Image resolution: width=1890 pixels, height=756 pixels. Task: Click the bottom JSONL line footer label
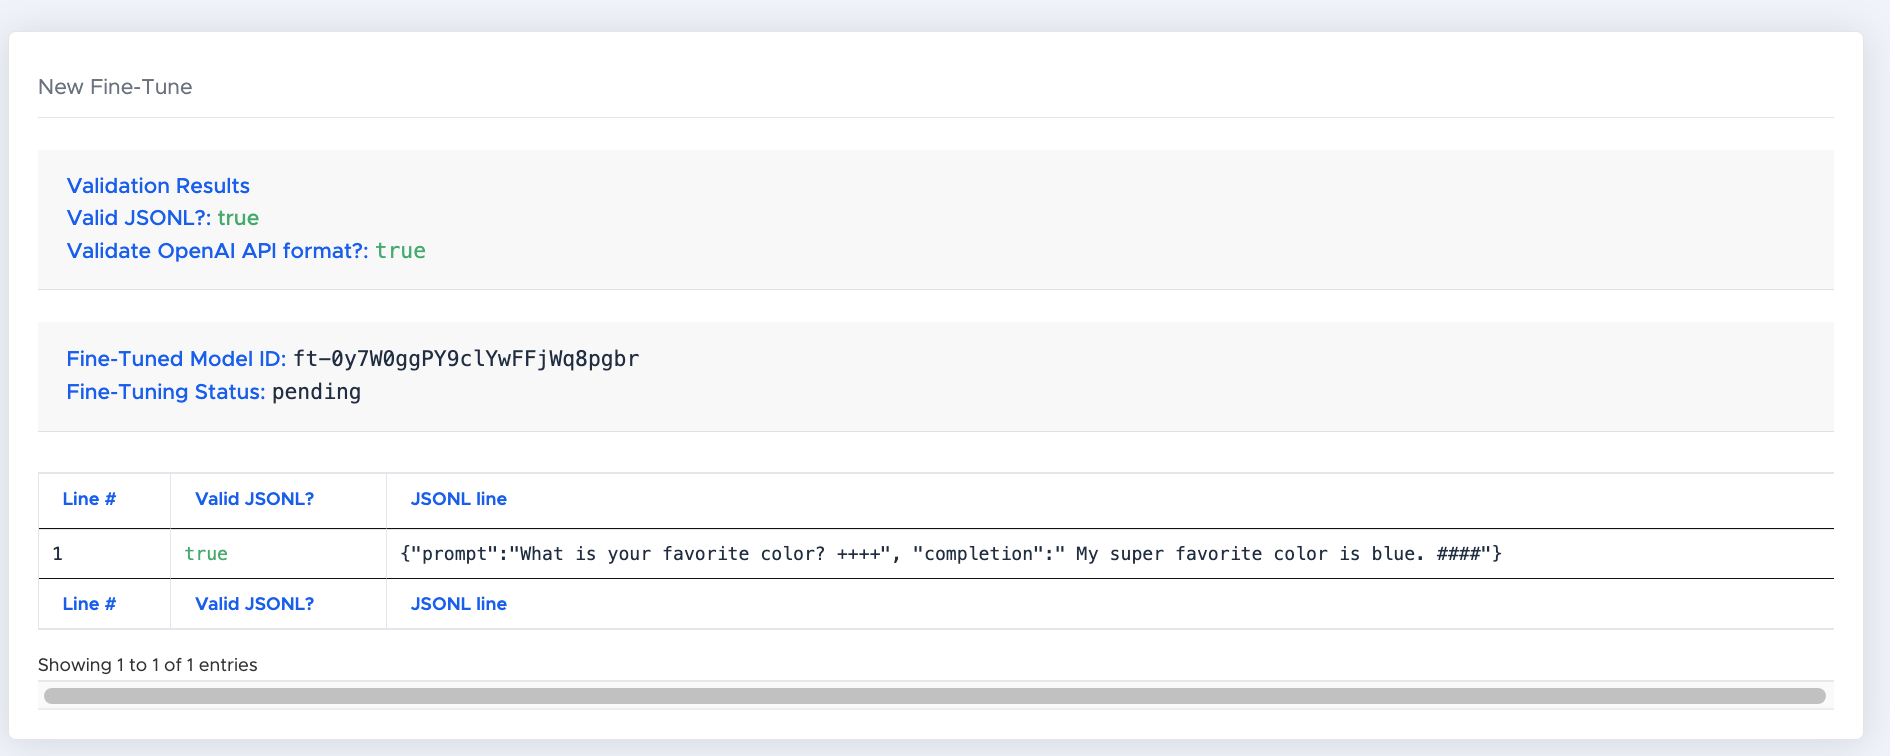tap(458, 604)
